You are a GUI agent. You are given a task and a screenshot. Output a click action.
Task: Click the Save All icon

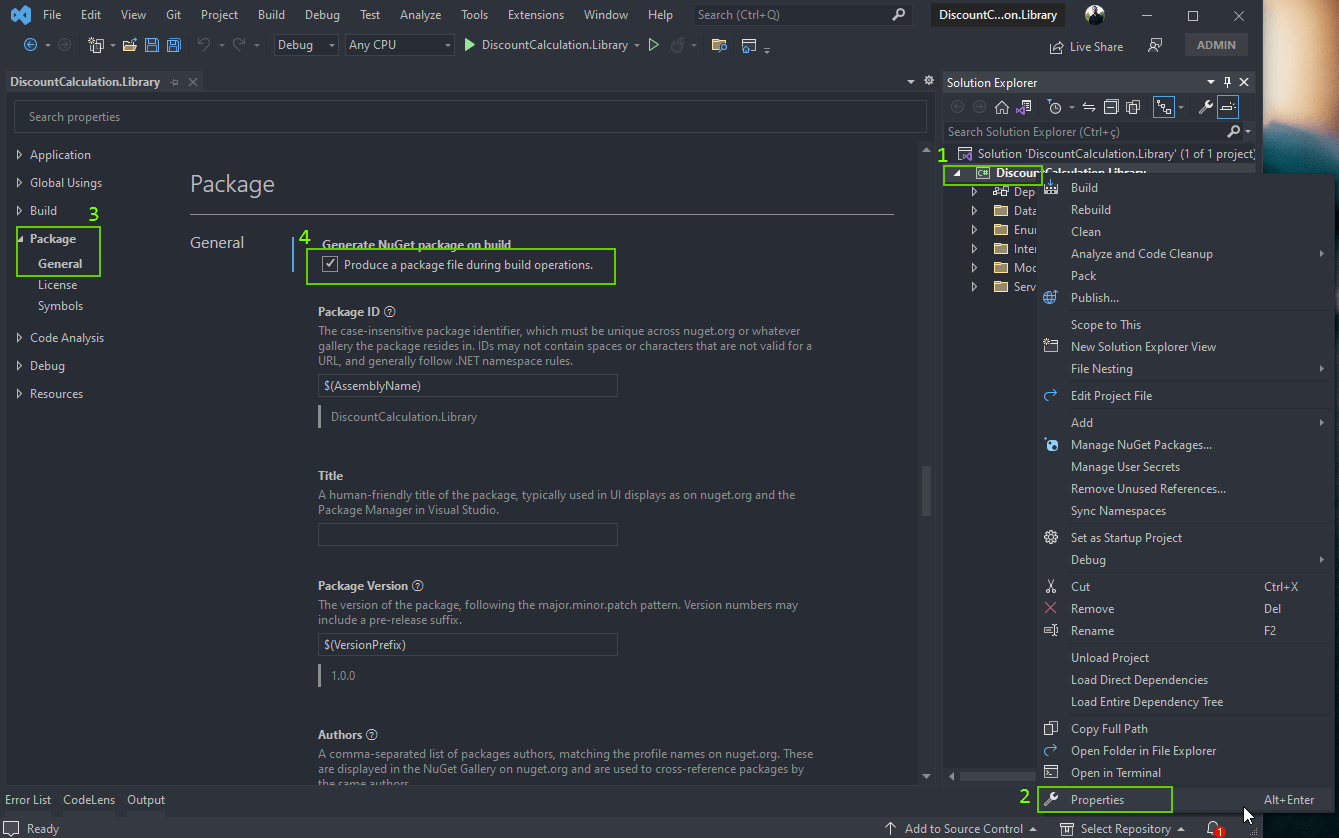(174, 45)
